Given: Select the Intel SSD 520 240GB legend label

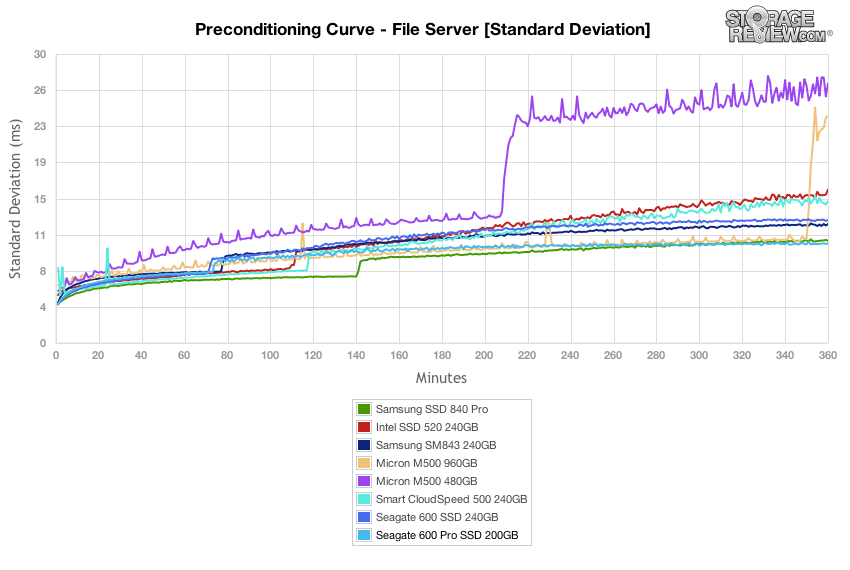Looking at the screenshot, I should tap(427, 427).
